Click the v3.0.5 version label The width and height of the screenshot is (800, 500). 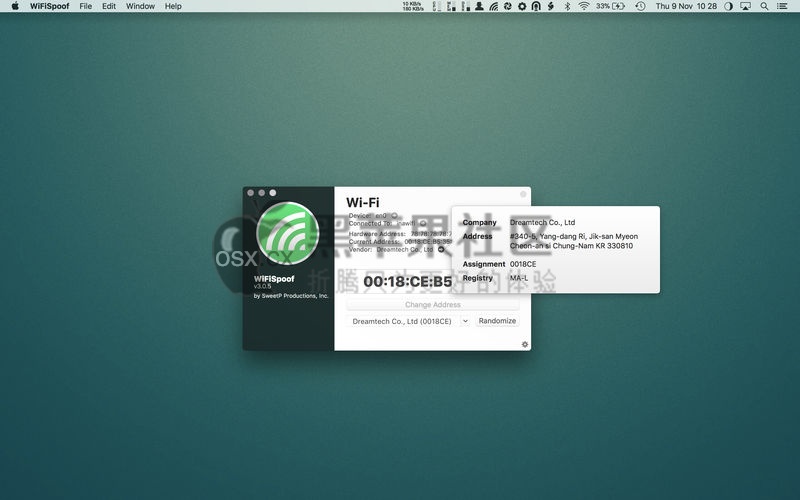tap(262, 287)
